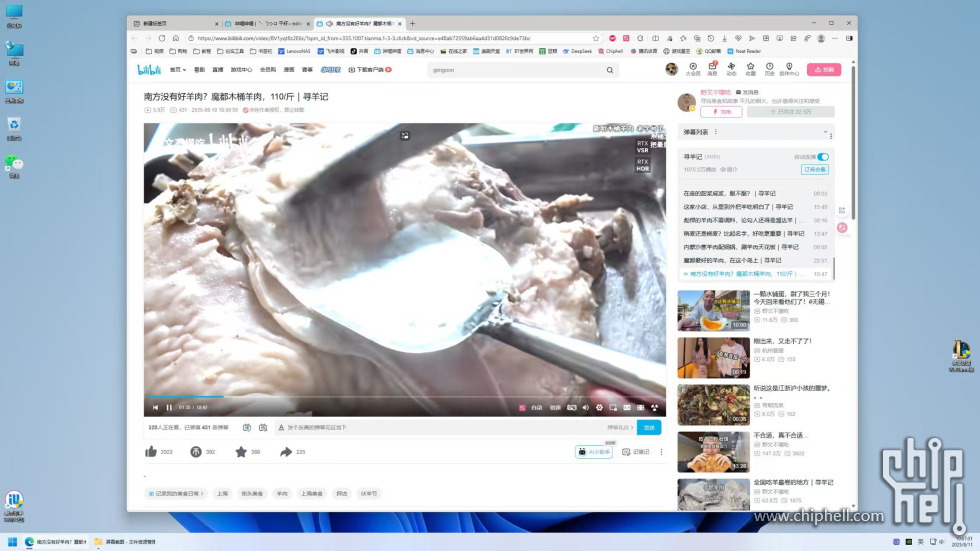This screenshot has height=551, width=980.
Task: Click the pink 投稿 upload button
Action: (x=824, y=69)
